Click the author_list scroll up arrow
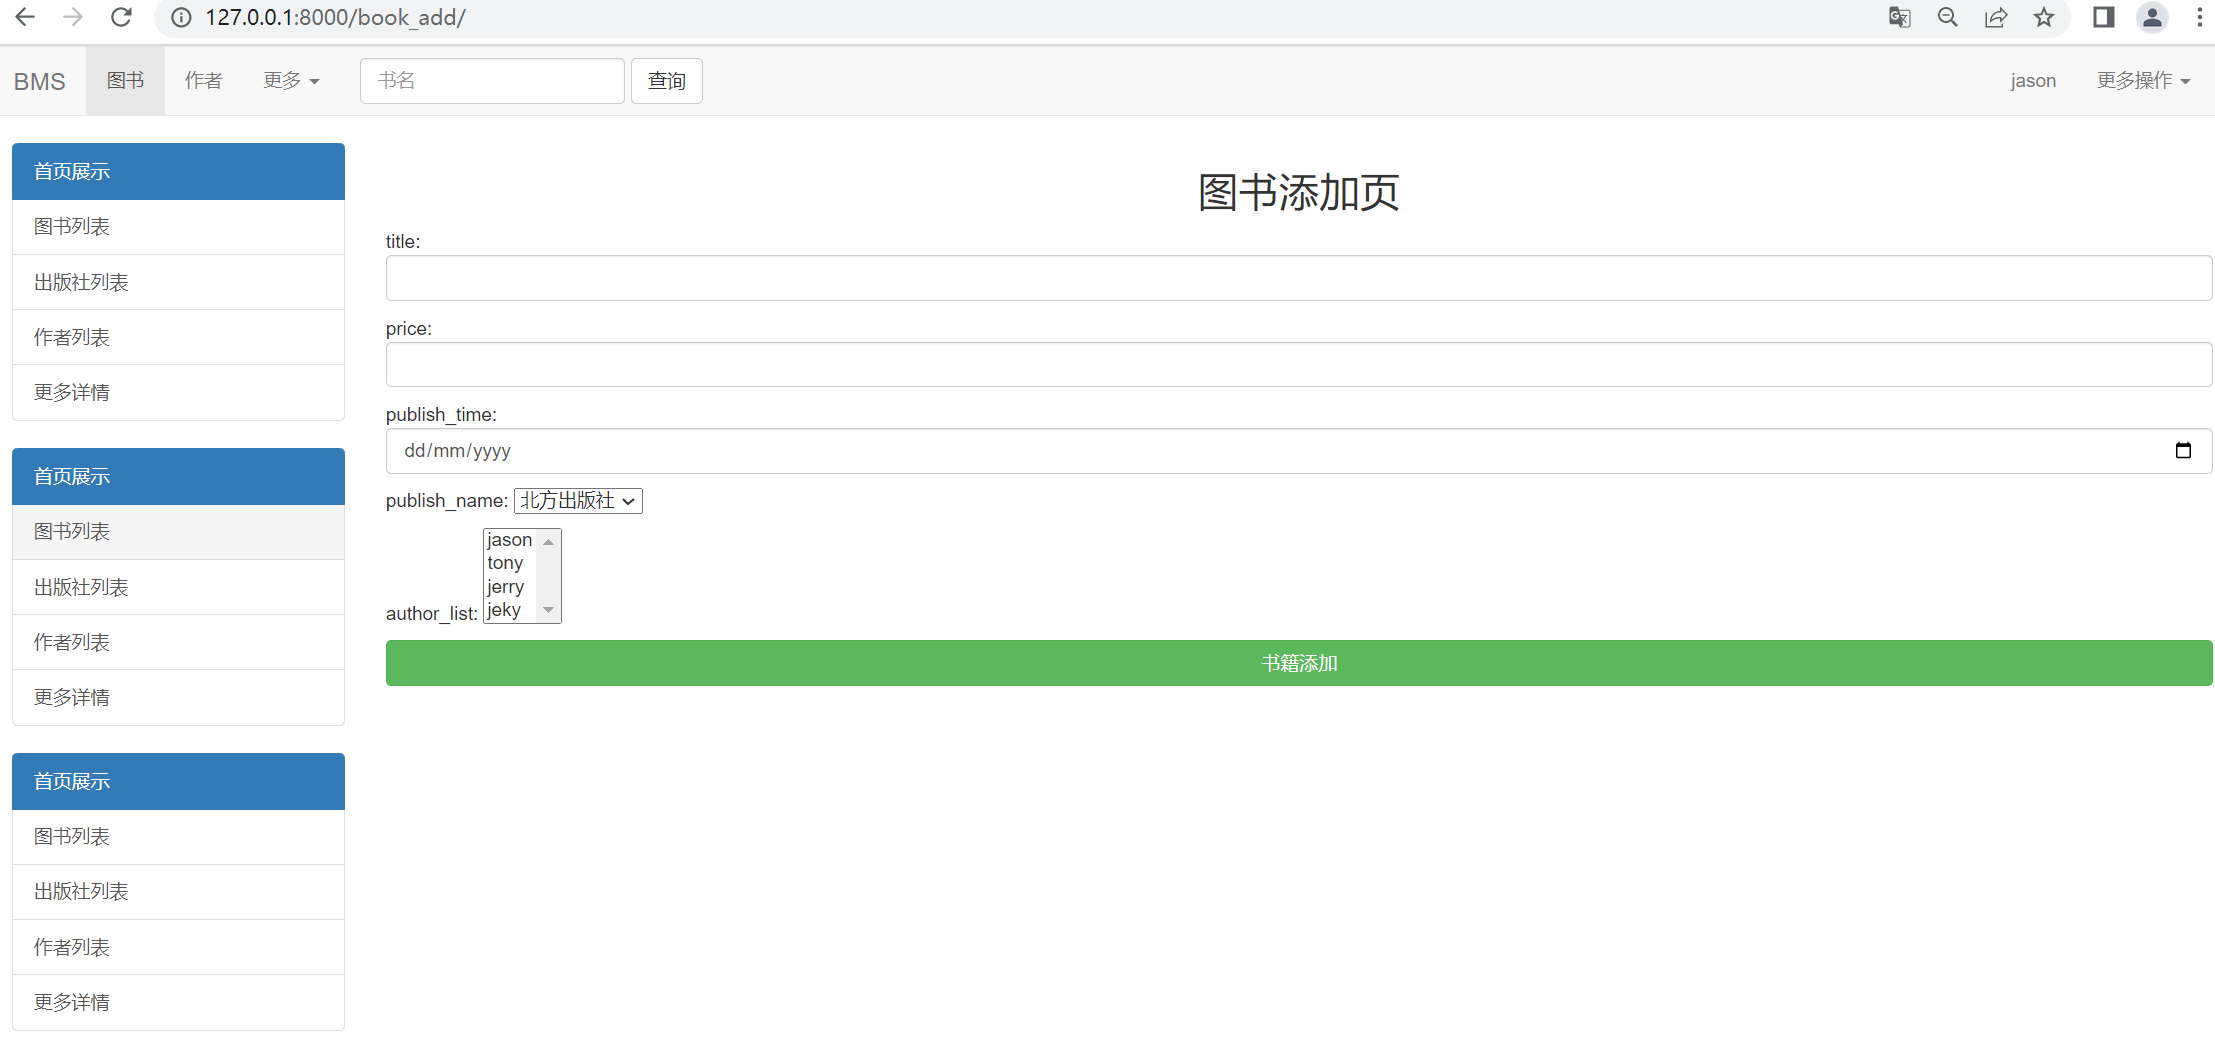 point(548,541)
